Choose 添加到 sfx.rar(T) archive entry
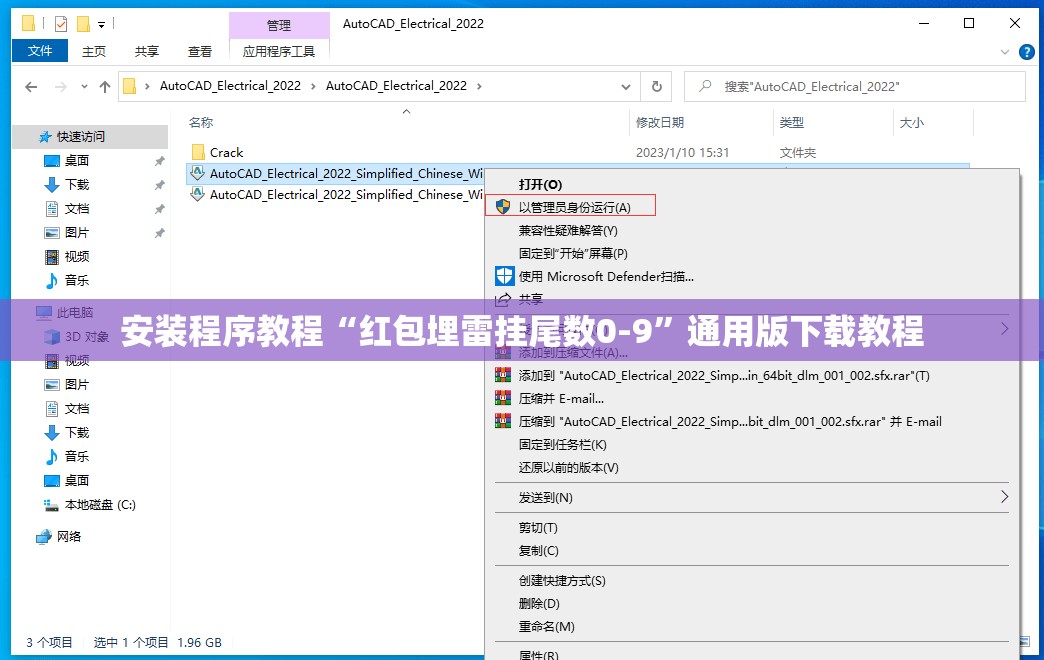 click(x=724, y=376)
